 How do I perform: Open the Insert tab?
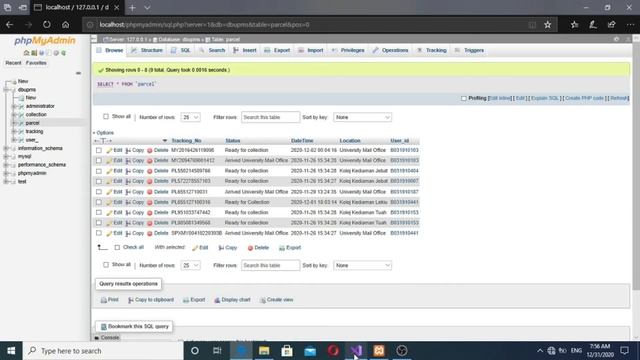tap(245, 50)
